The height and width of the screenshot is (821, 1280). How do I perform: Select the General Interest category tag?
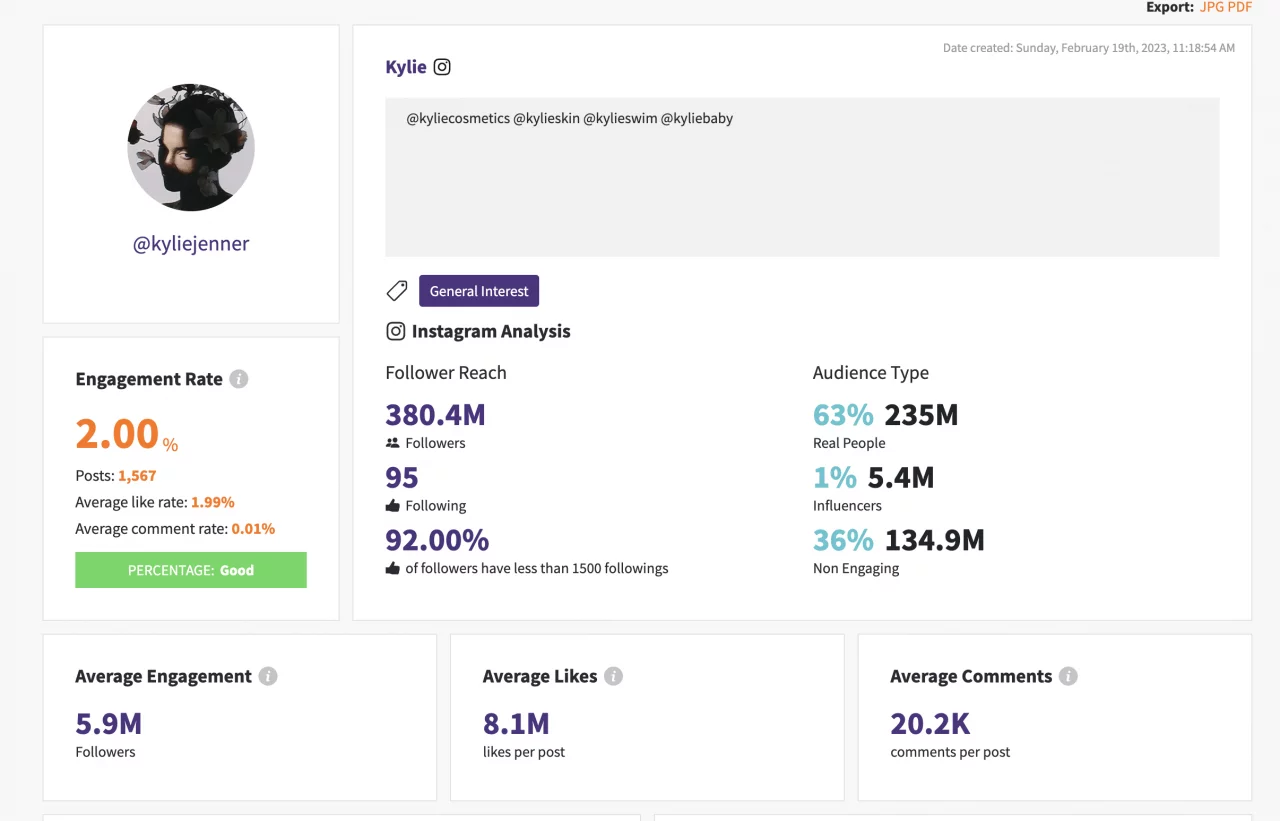479,290
